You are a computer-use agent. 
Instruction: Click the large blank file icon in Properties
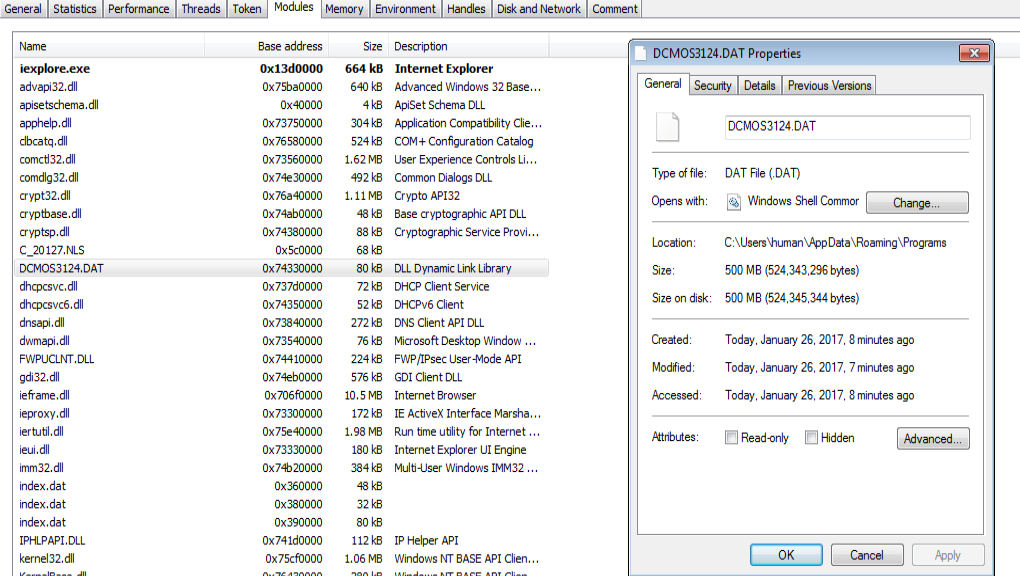pyautogui.click(x=667, y=127)
